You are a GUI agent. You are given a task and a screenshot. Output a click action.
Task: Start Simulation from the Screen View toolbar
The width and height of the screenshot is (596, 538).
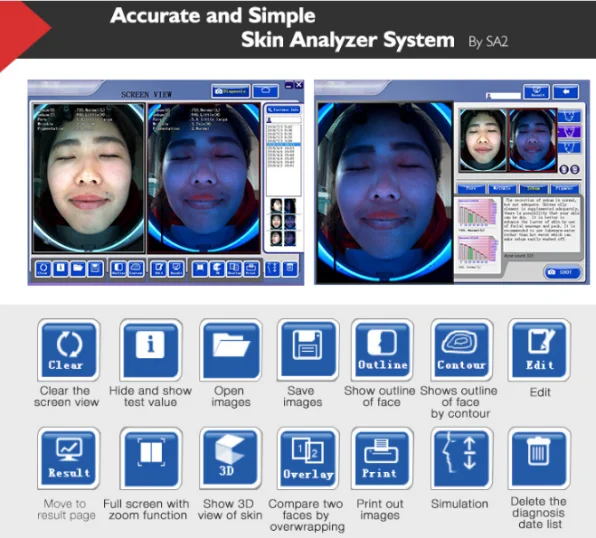tap(272, 269)
